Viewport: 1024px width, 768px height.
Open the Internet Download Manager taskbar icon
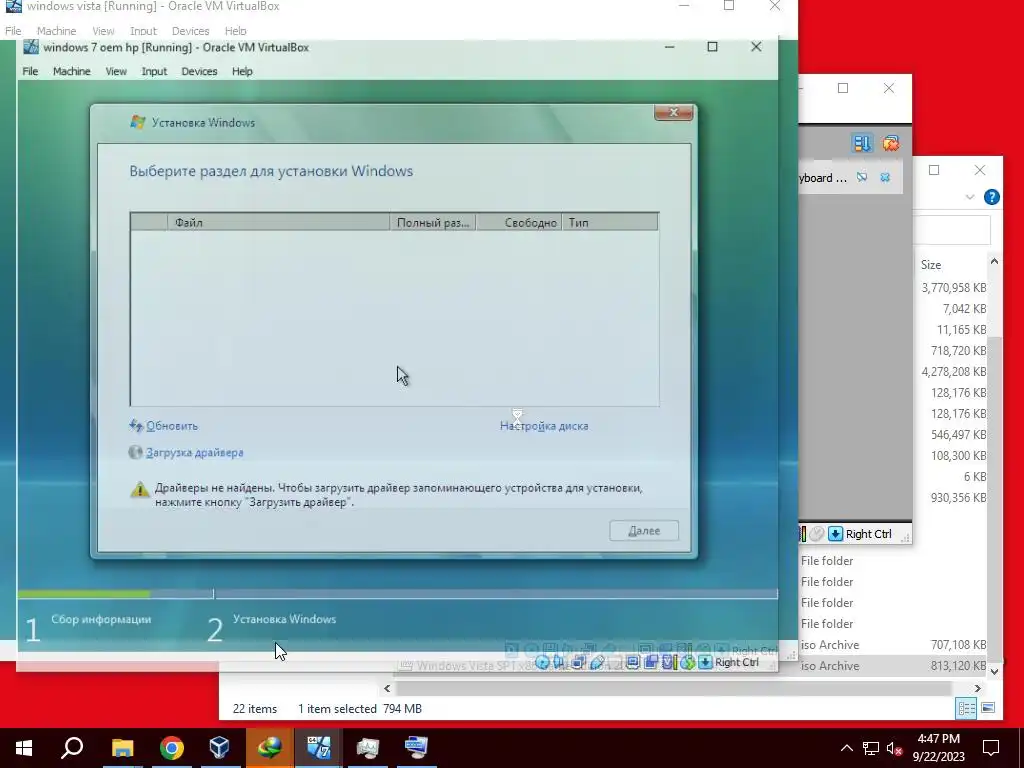coord(269,748)
